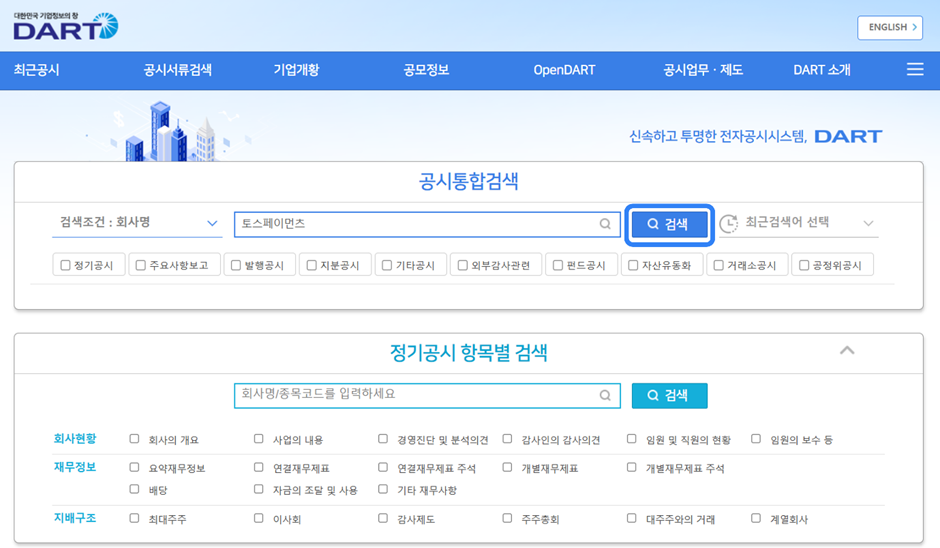The width and height of the screenshot is (940, 548).
Task: Select the 최대주주 checkbox
Action: pos(135,518)
